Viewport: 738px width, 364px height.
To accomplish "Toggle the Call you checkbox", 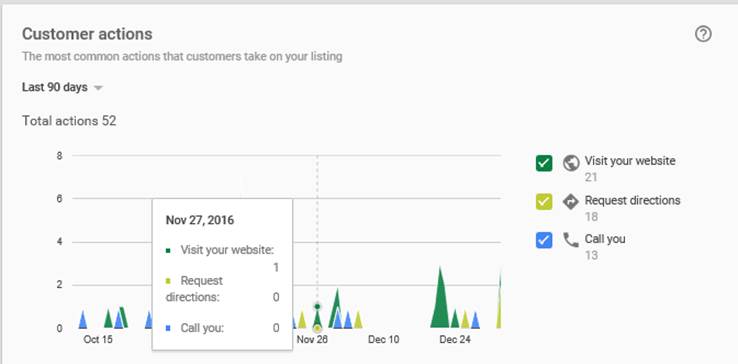I will point(544,240).
